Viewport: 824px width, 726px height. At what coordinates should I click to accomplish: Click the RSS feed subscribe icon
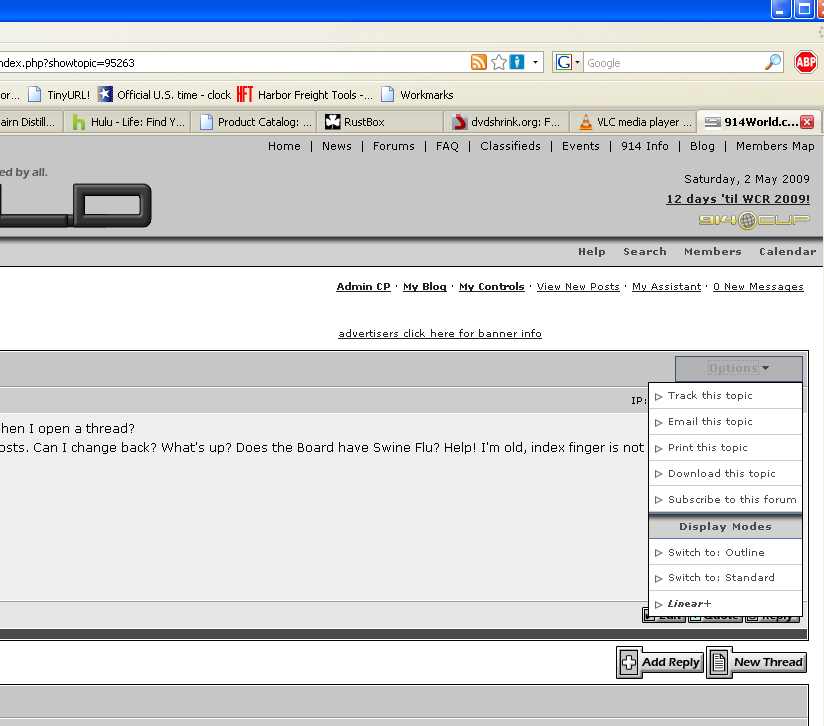click(479, 62)
